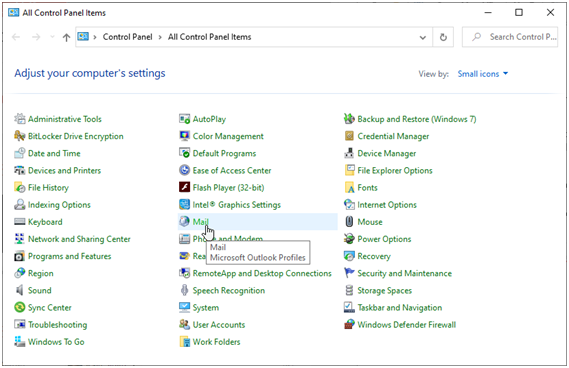
Task: Expand the address bar history dropdown arrow
Action: (423, 37)
